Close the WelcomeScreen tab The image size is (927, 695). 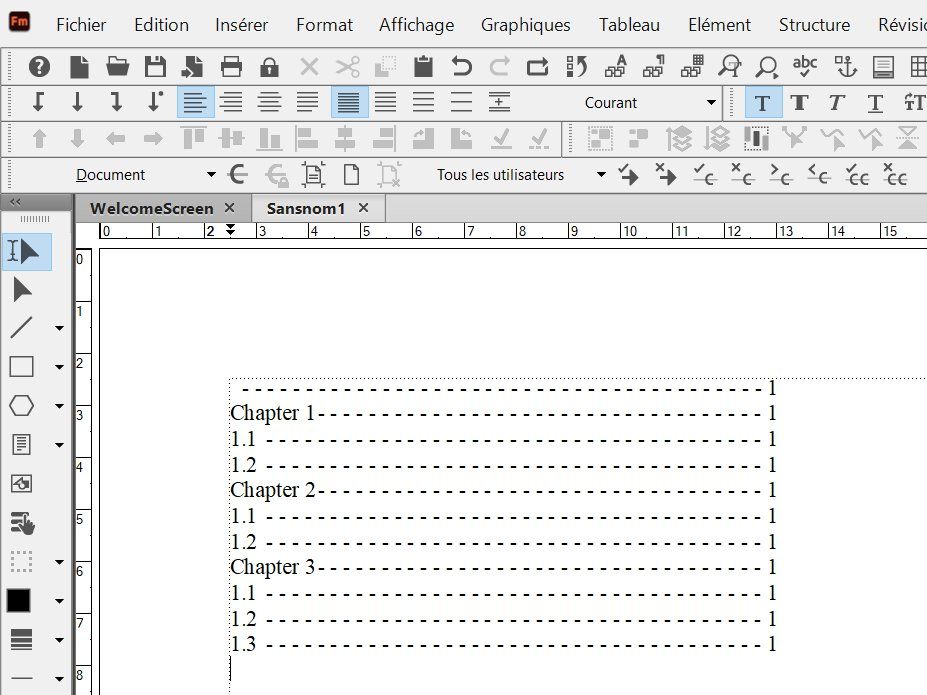point(229,208)
